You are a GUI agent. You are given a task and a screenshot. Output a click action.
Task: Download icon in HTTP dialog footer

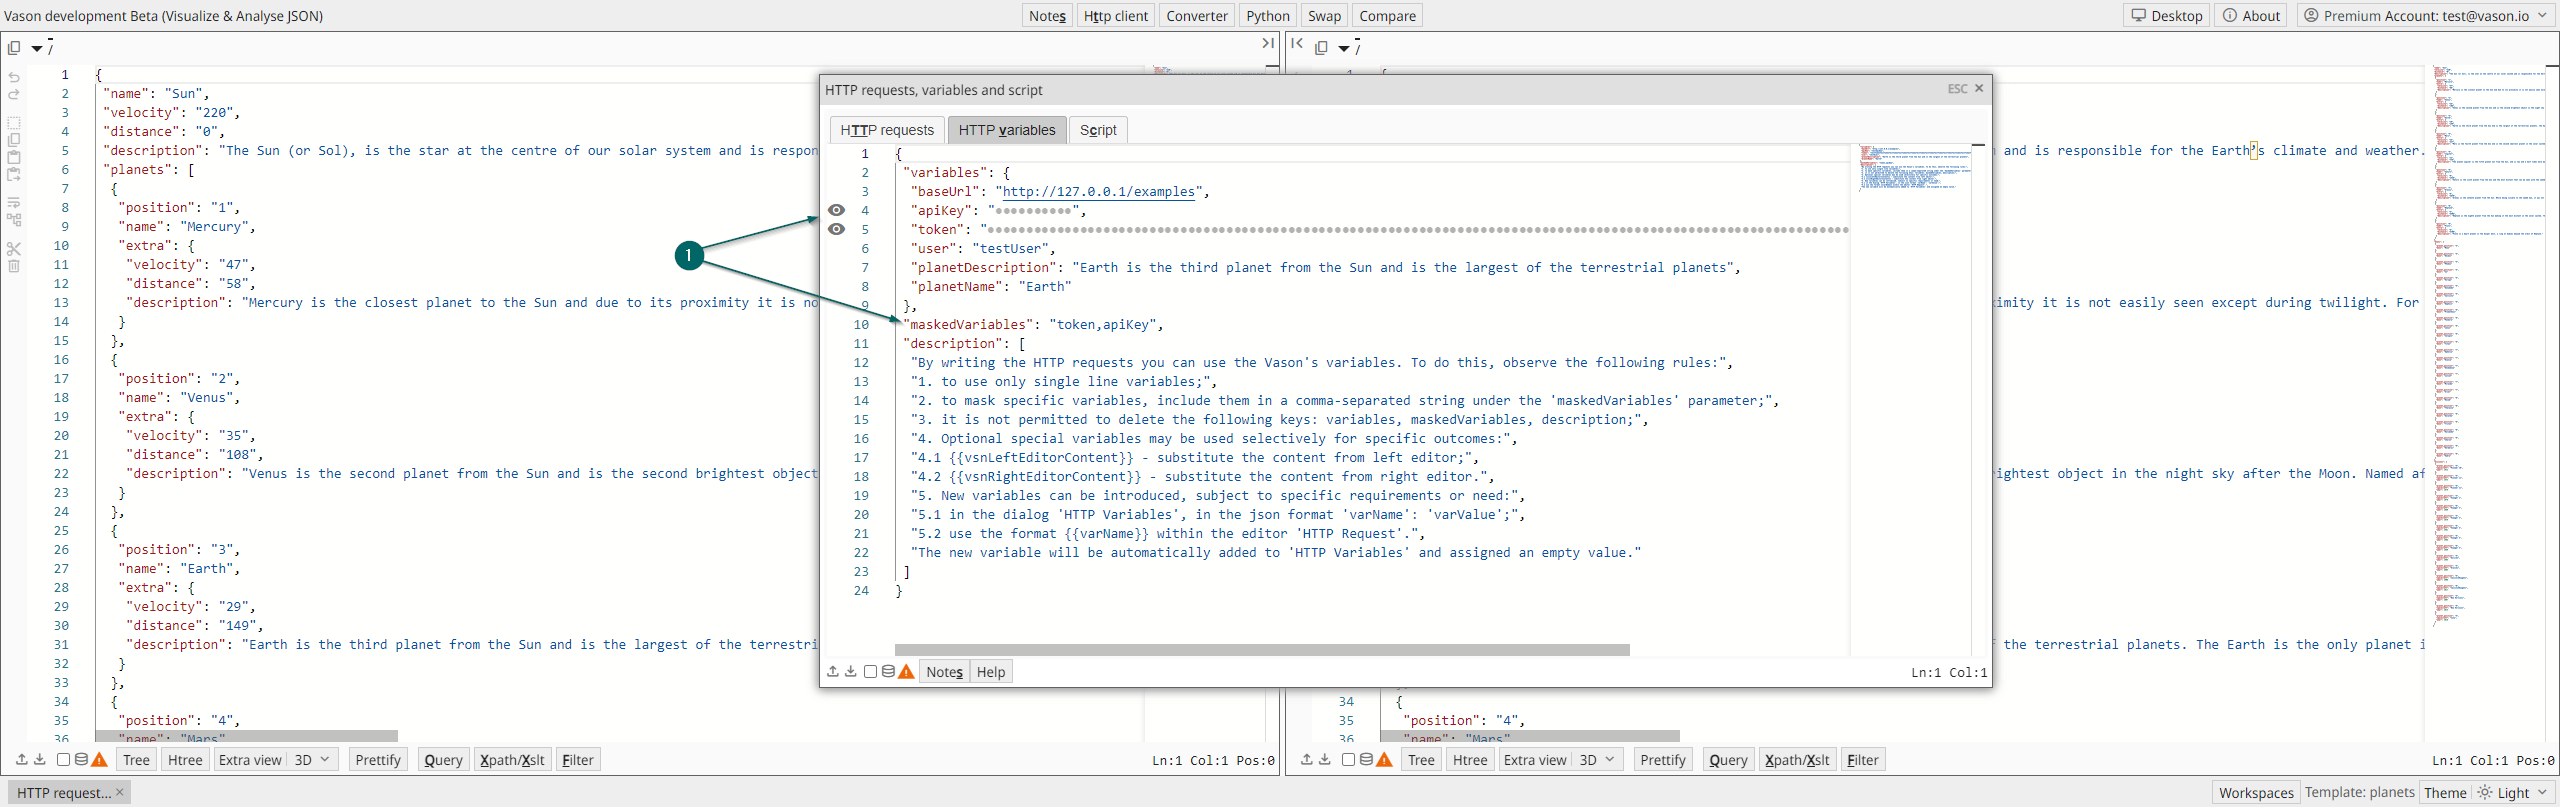click(850, 671)
